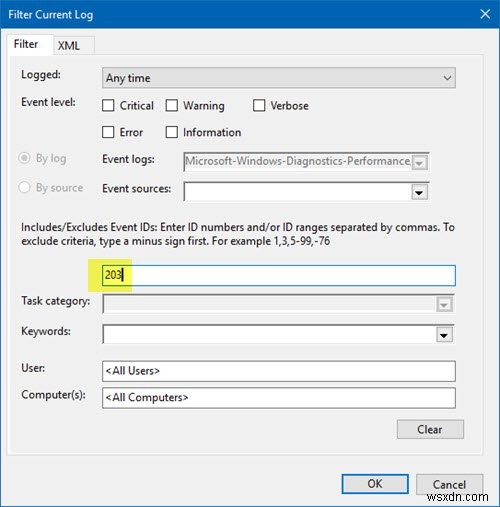
Task: Click the User text field
Action: (279, 371)
